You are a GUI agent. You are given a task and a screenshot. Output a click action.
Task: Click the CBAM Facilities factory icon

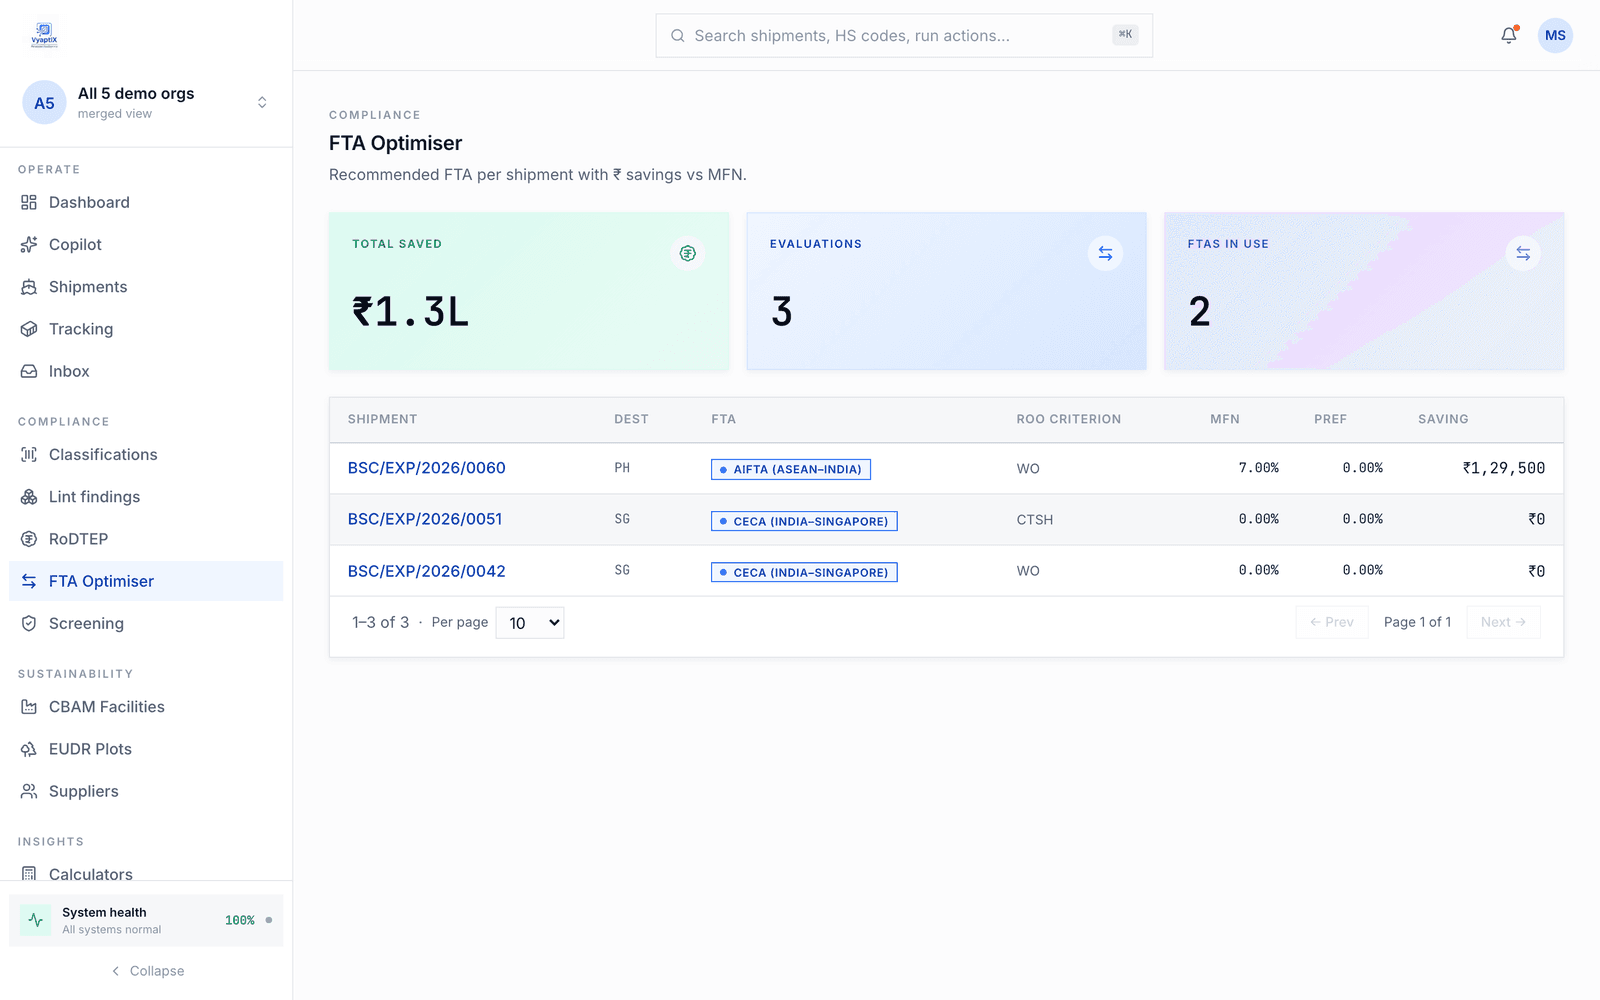[x=29, y=707]
